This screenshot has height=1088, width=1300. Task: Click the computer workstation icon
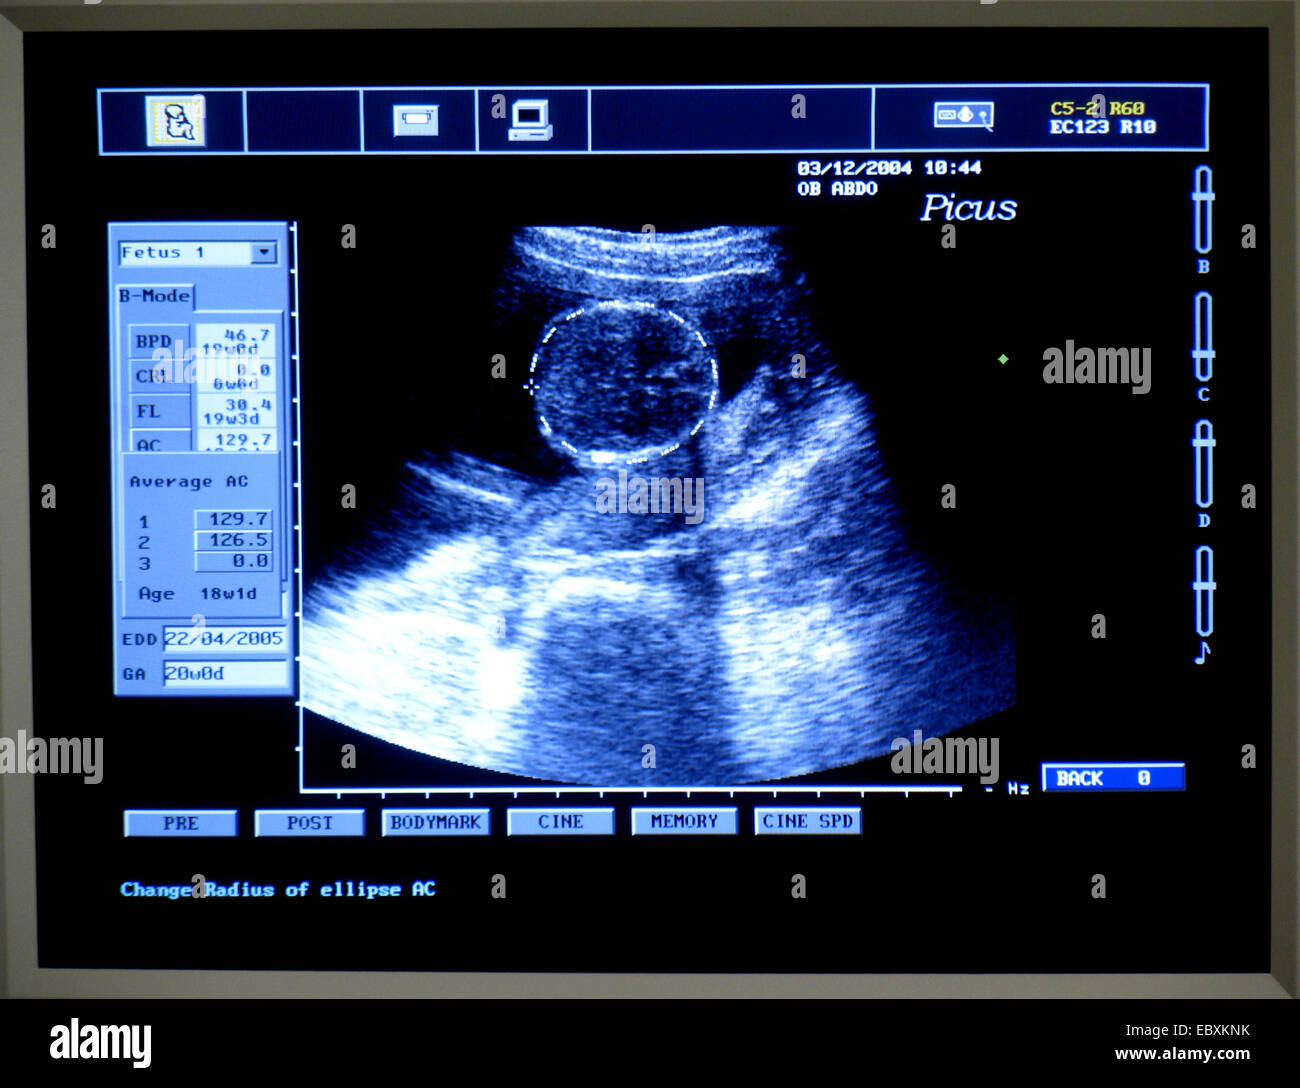(x=530, y=120)
